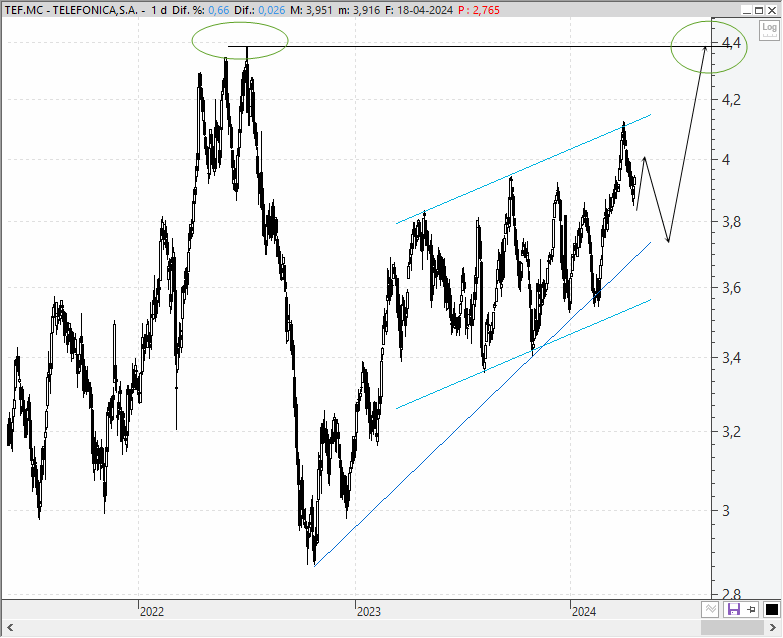This screenshot has height=638, width=783.
Task: Maximize the TEF.MC chart window
Action: tap(759, 10)
